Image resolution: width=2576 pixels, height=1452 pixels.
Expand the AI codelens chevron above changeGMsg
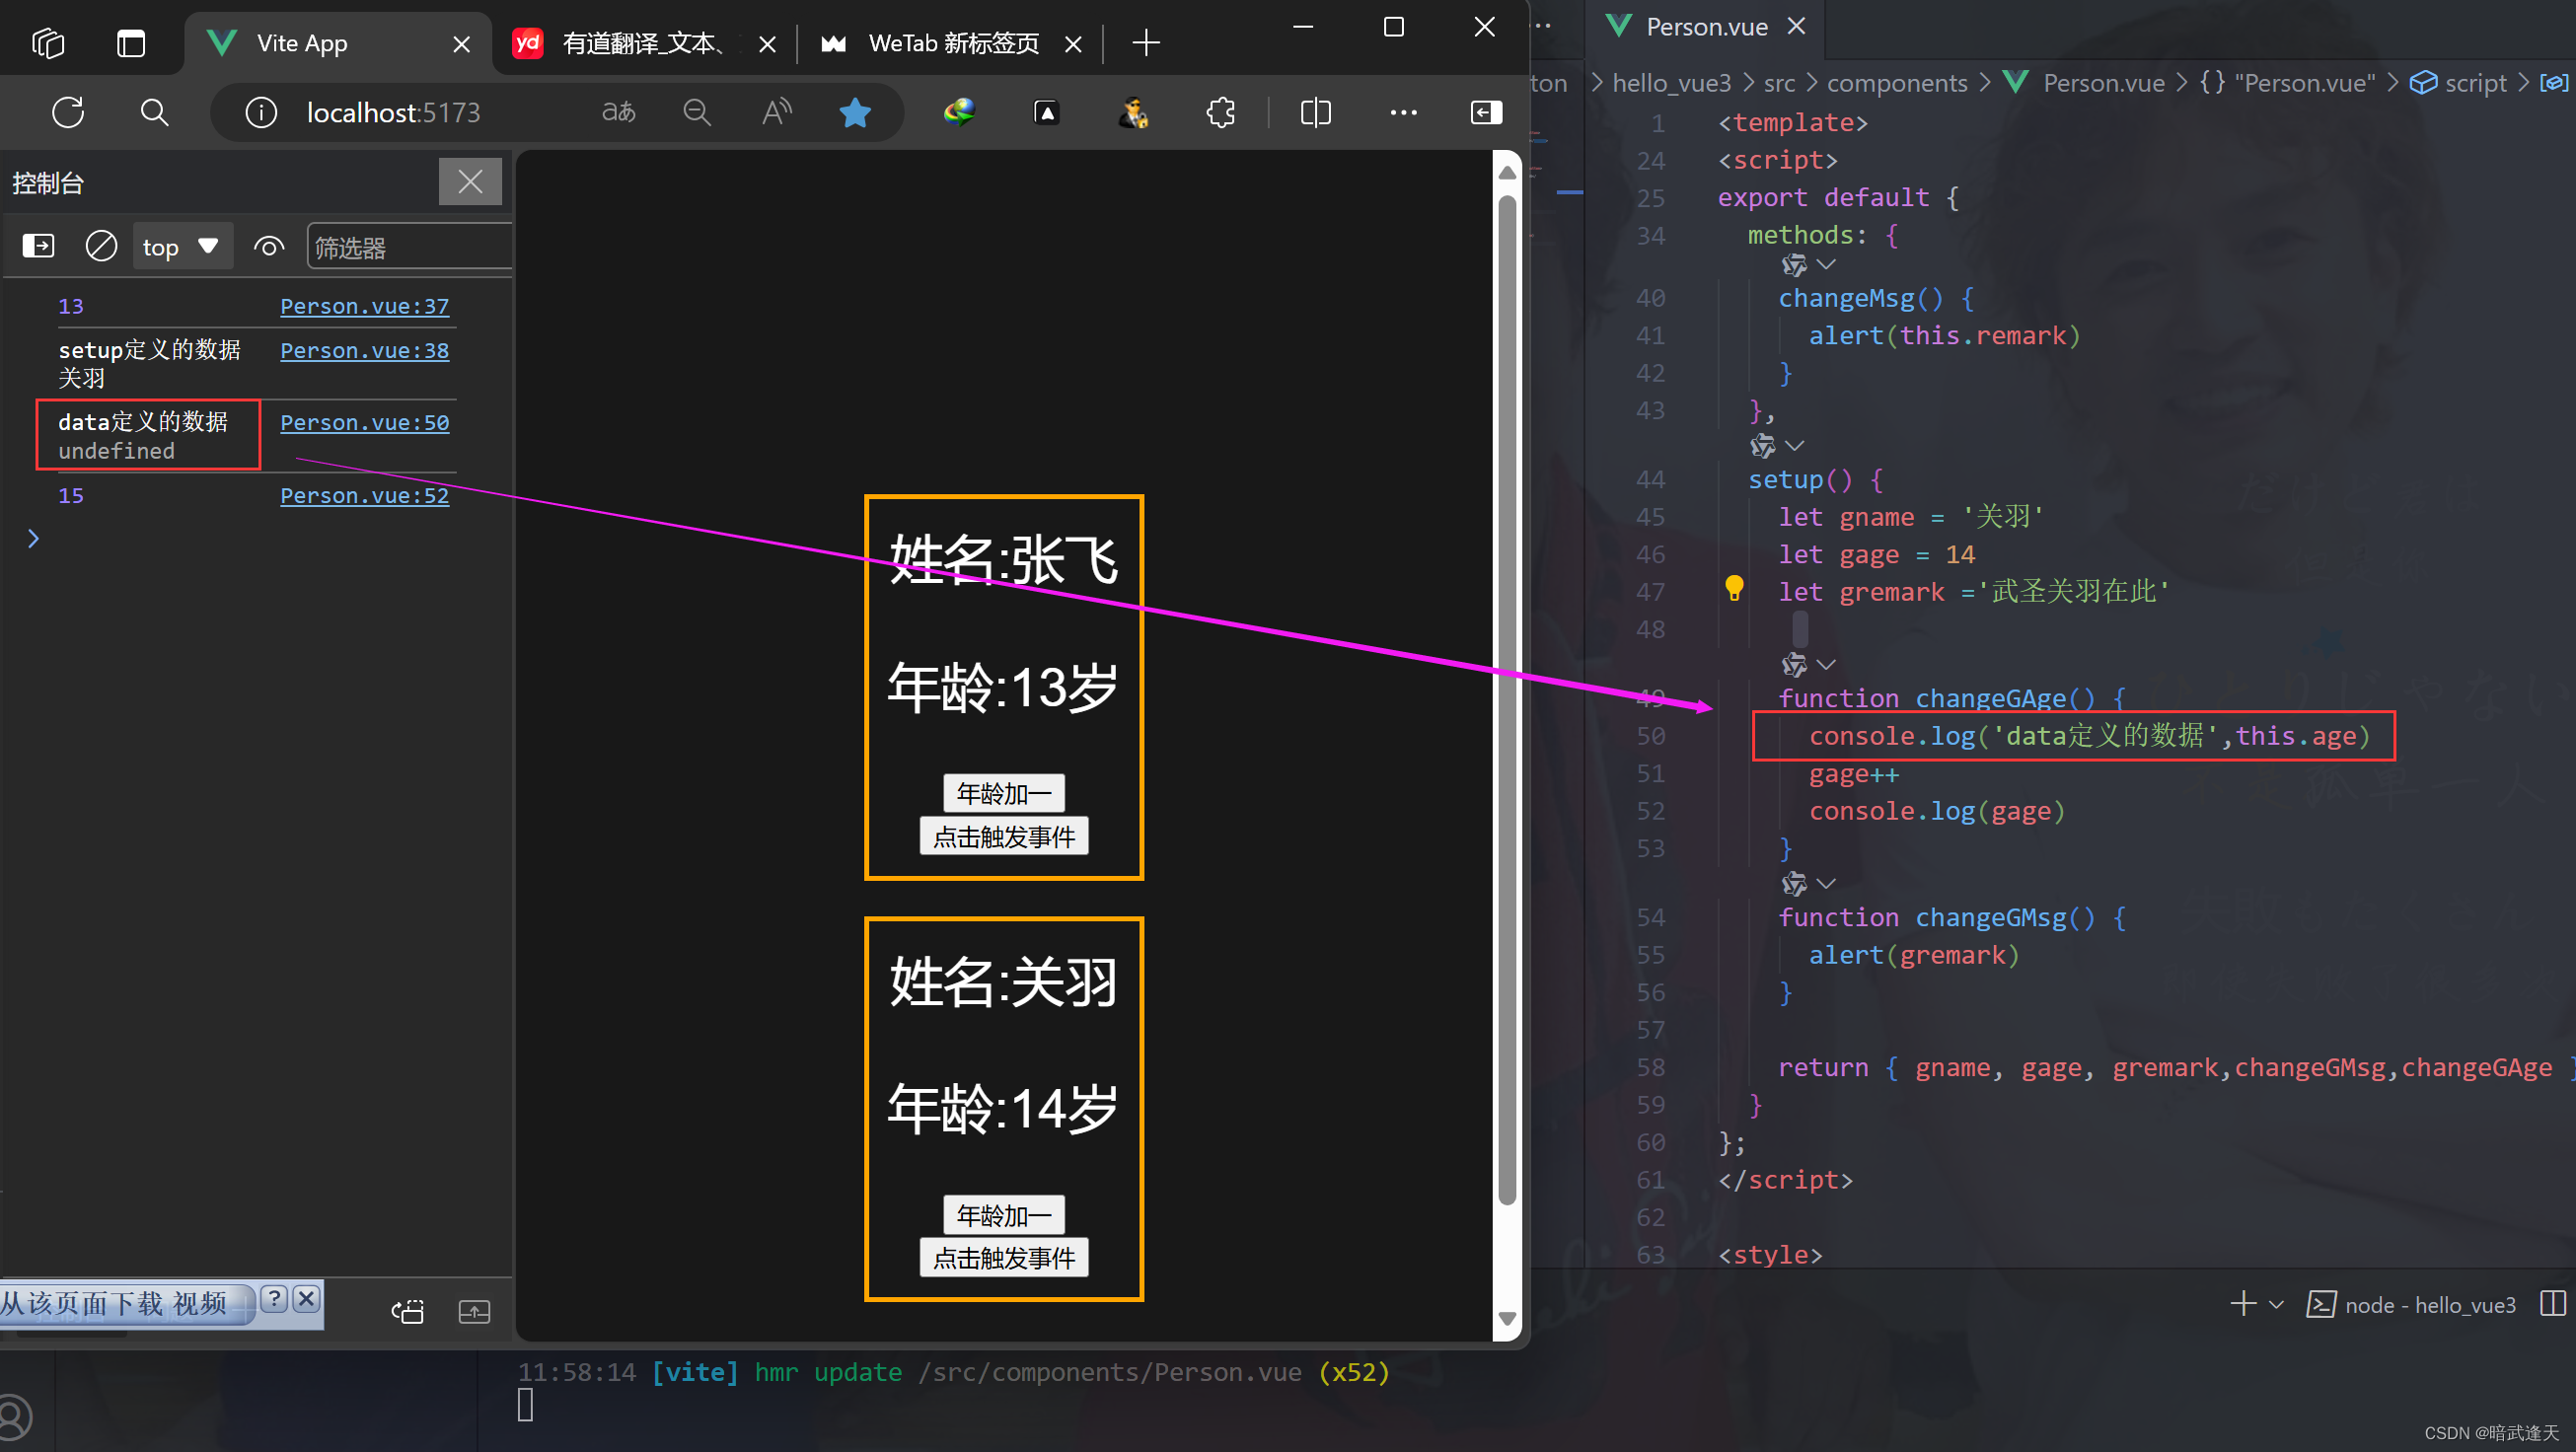pos(1826,883)
